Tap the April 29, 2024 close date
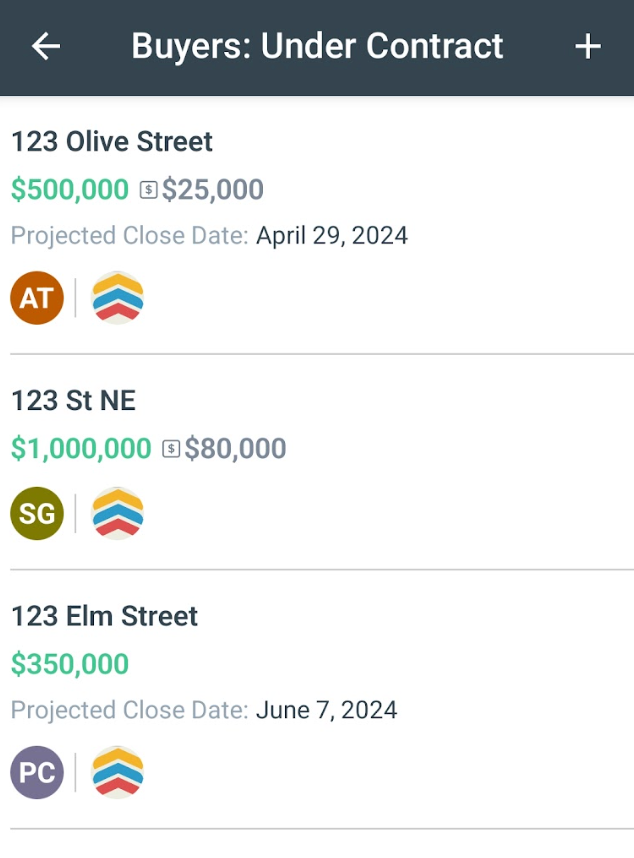The width and height of the screenshot is (634, 858). (332, 236)
